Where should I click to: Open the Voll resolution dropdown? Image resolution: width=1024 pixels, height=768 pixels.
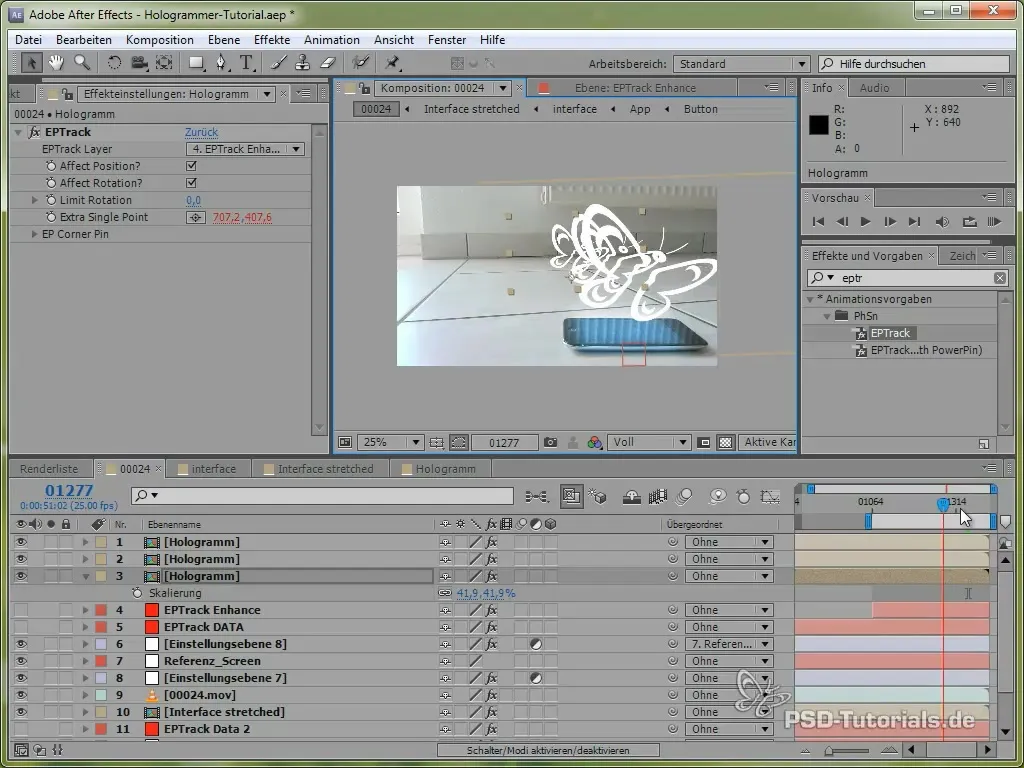point(649,443)
